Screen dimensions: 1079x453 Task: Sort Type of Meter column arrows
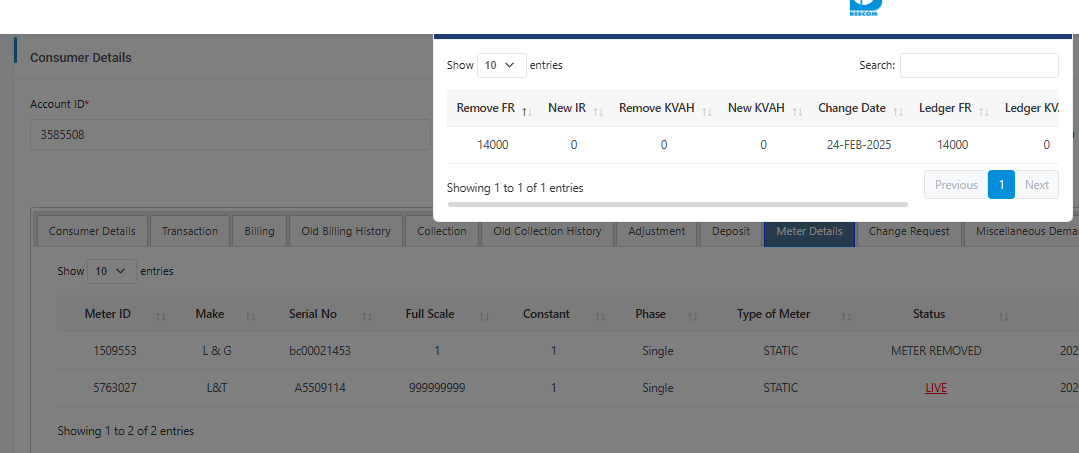coord(846,317)
